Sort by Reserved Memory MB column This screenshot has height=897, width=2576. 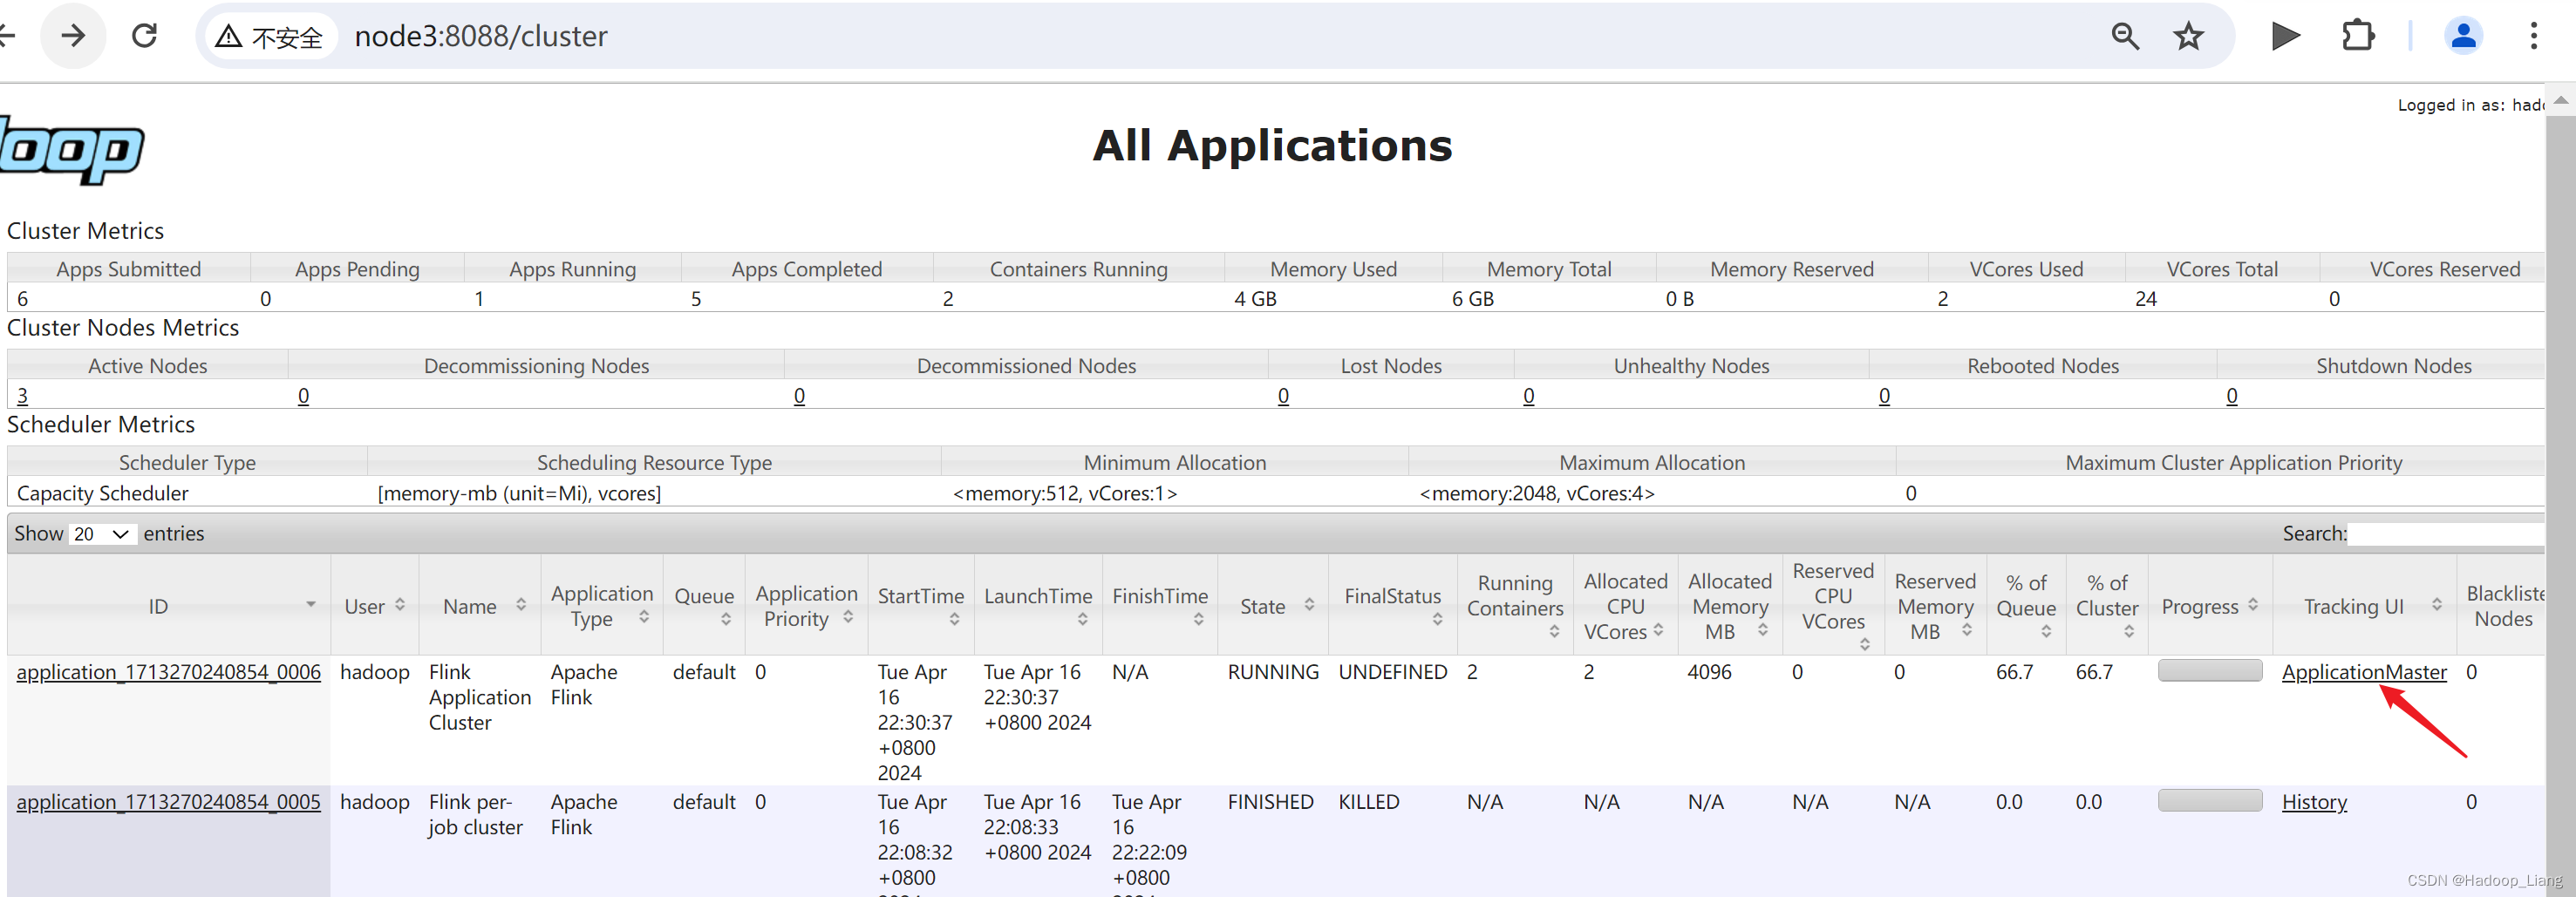(x=1935, y=606)
